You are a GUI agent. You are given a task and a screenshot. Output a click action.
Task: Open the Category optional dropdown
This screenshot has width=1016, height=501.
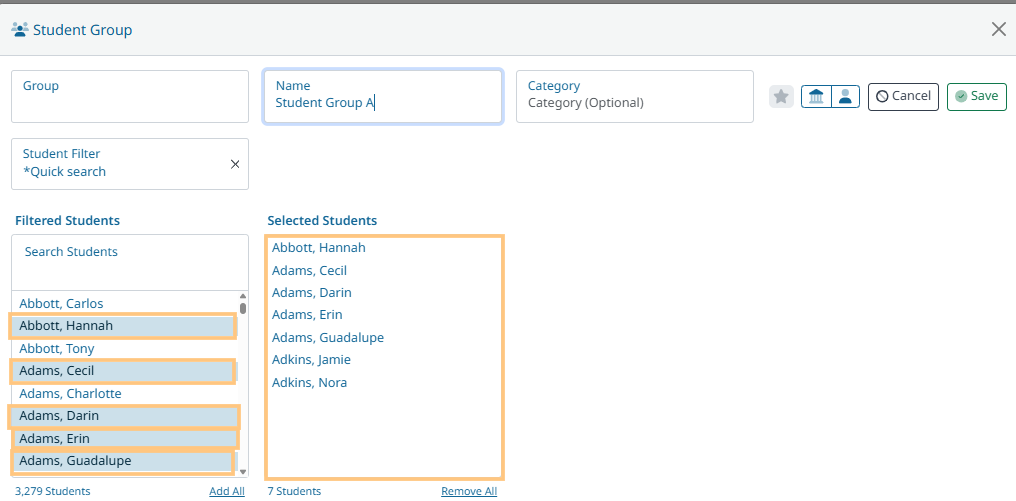(634, 96)
